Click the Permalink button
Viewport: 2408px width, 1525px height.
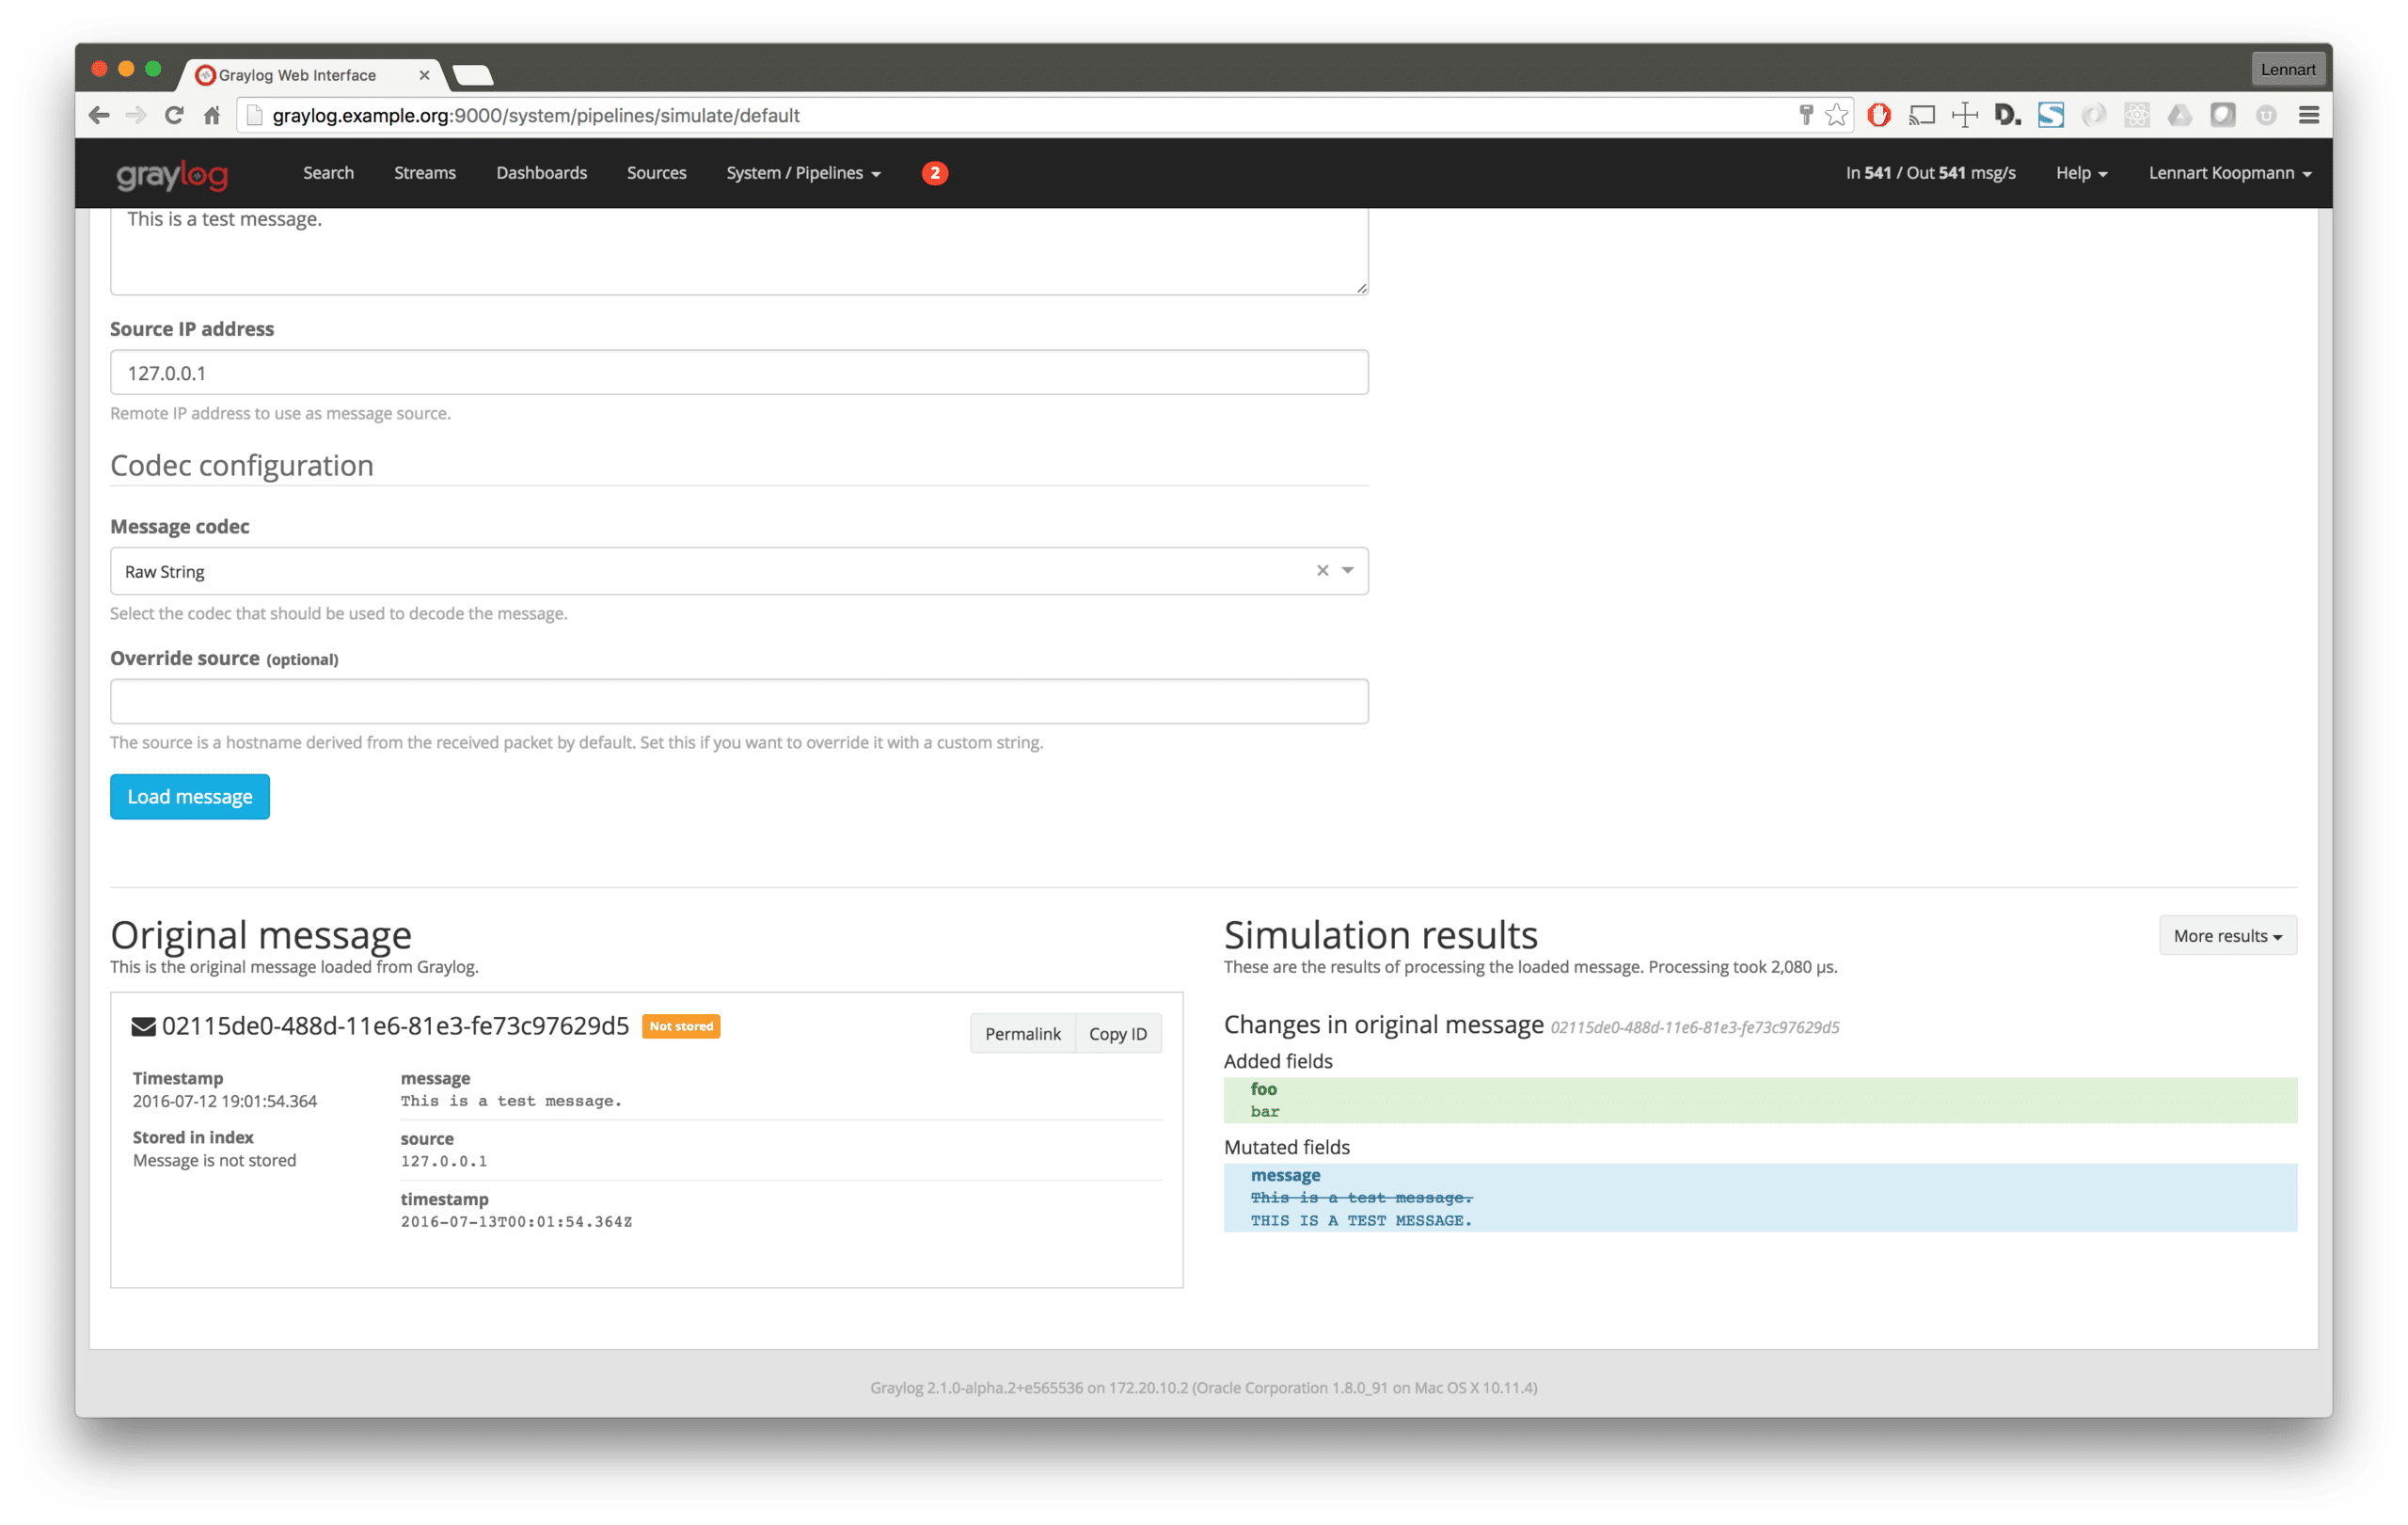pyautogui.click(x=1022, y=1034)
